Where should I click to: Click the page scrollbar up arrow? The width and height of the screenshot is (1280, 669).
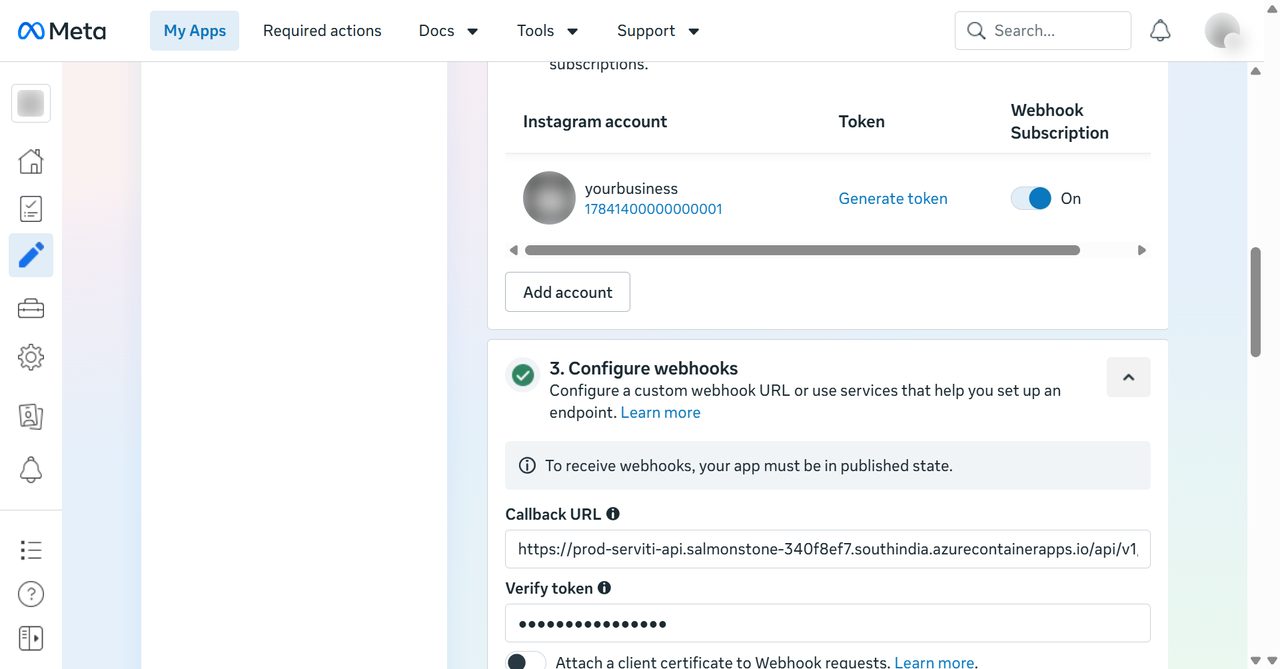coord(1256,71)
